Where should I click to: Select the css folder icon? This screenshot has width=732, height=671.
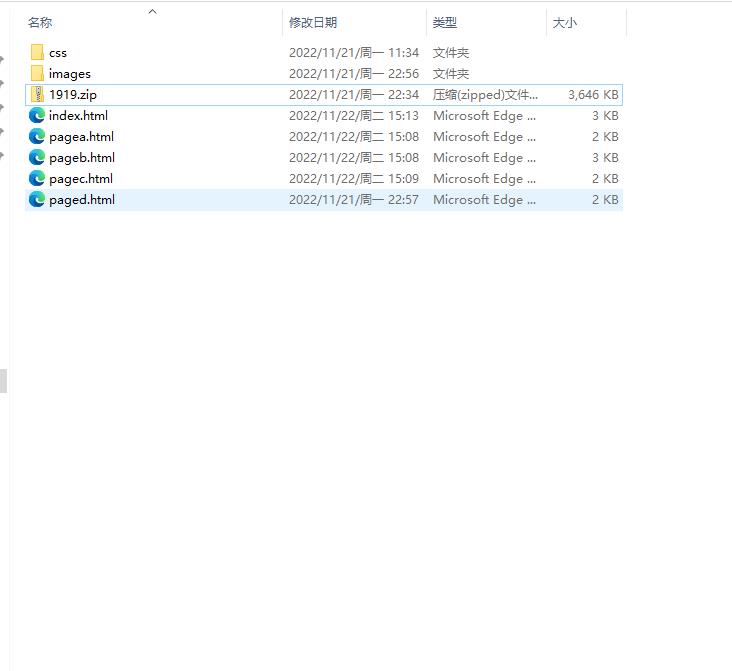37,53
